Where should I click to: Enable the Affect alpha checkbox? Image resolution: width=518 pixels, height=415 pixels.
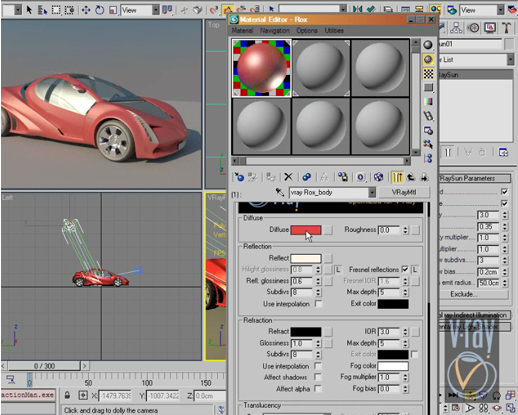[x=319, y=389]
